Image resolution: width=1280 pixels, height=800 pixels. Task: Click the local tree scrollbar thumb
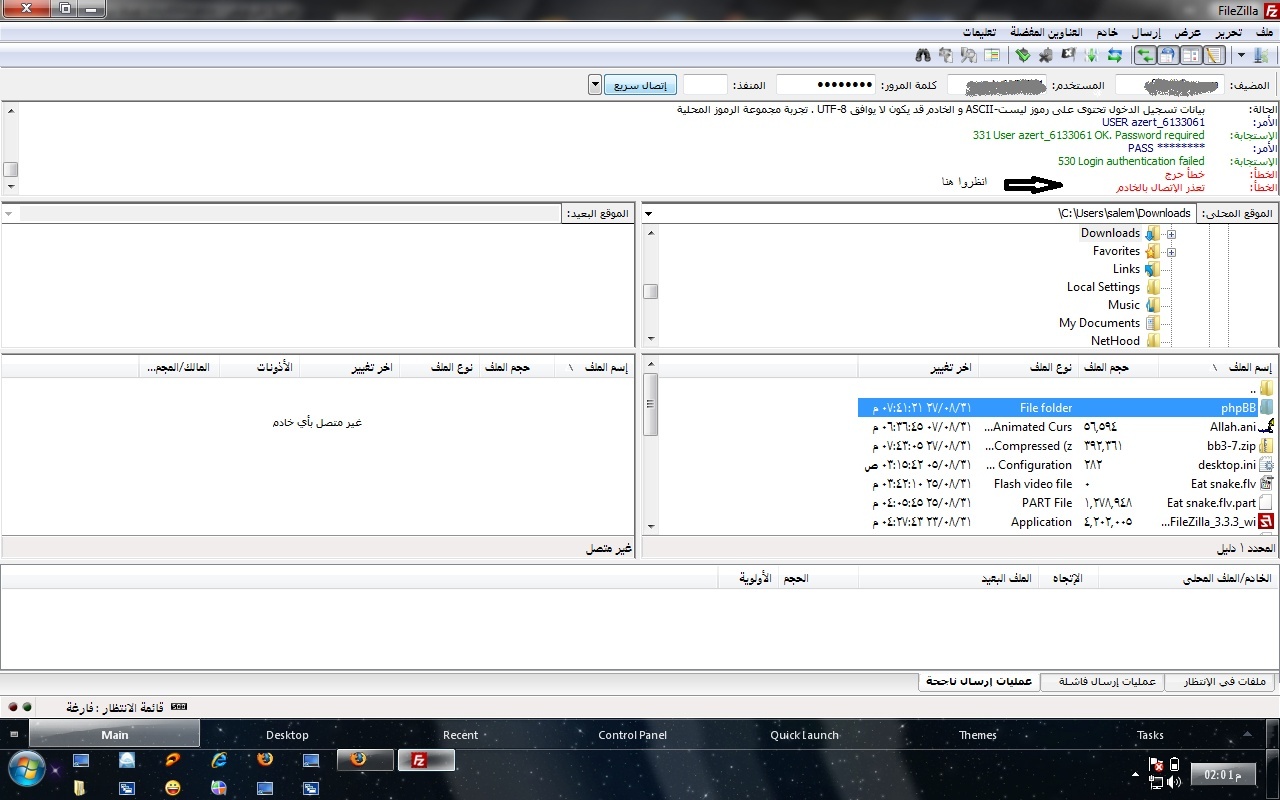[x=650, y=291]
